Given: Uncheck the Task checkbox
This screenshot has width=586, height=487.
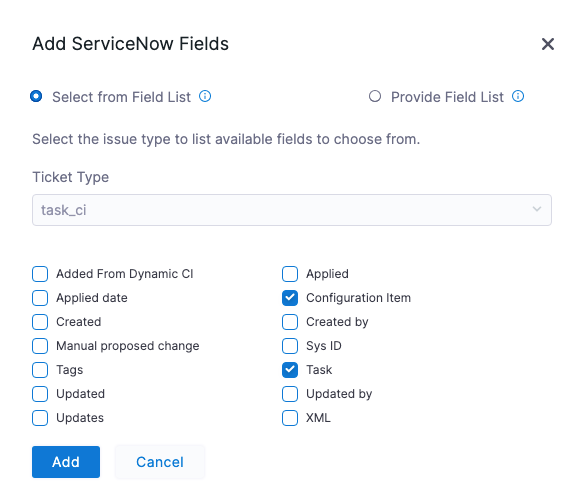Looking at the screenshot, I should pos(290,370).
